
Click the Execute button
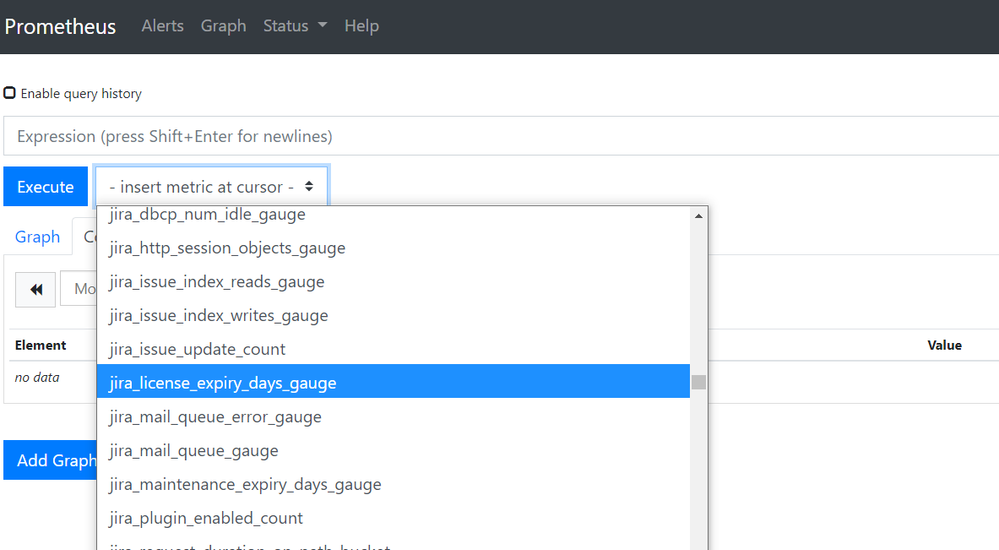pos(45,187)
